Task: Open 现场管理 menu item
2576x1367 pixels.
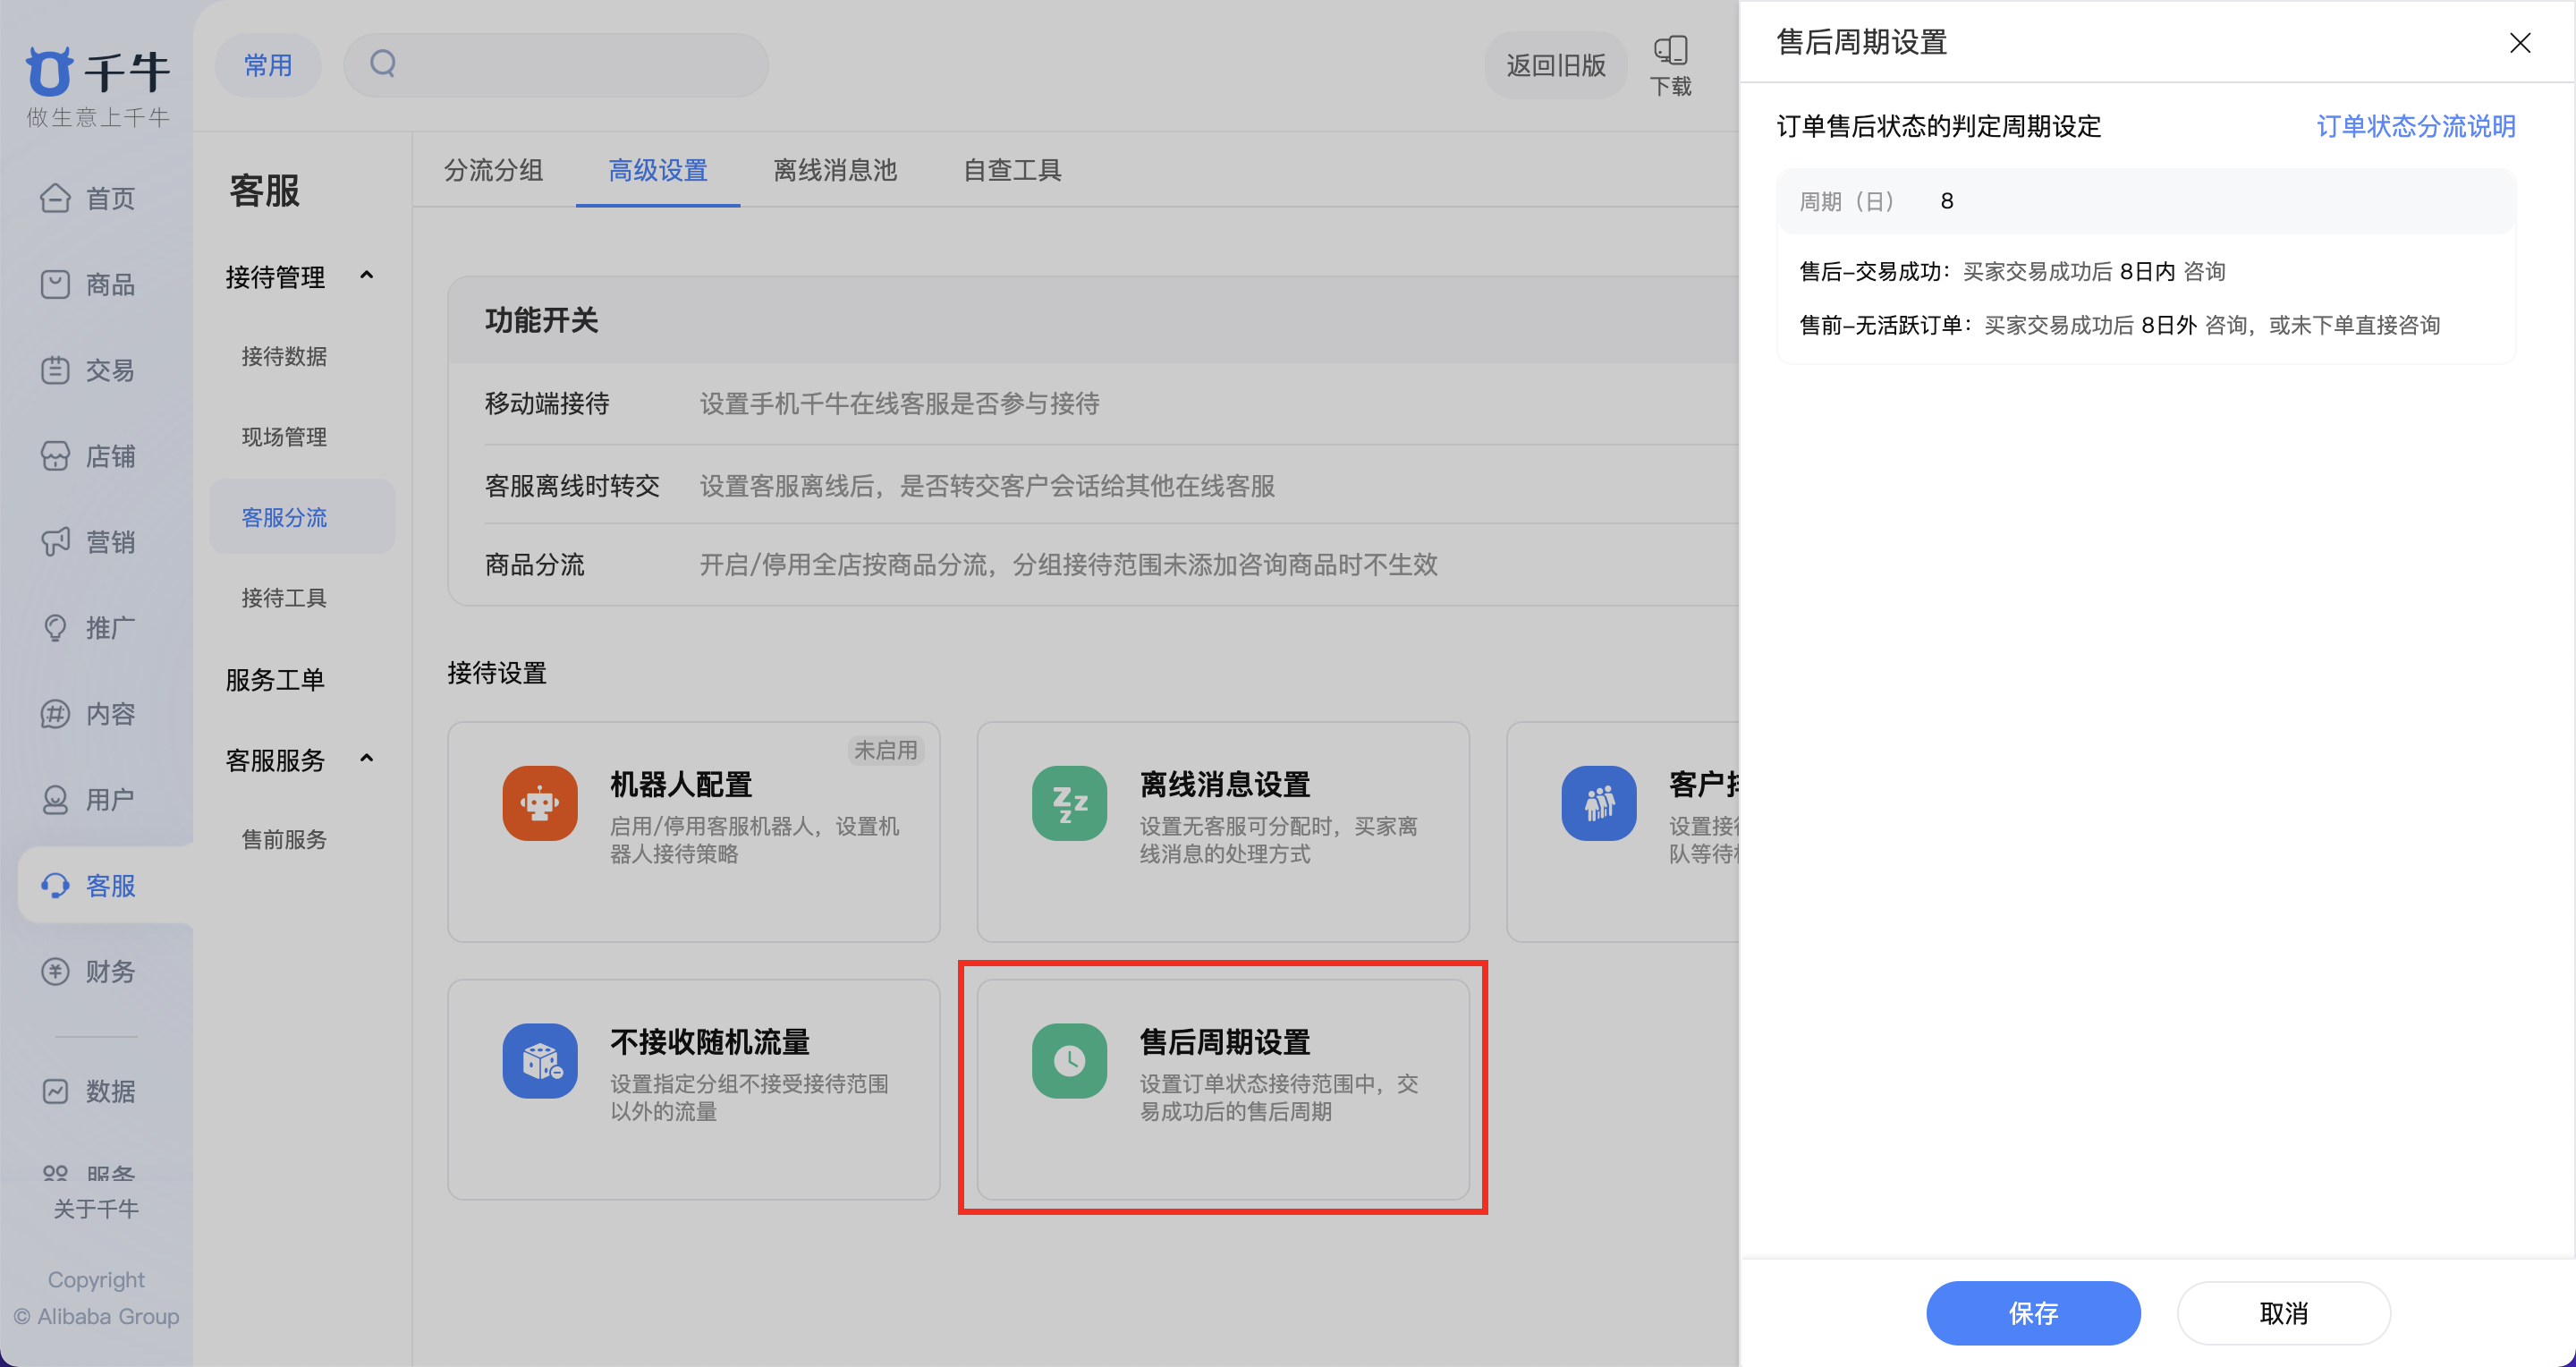Action: click(284, 437)
